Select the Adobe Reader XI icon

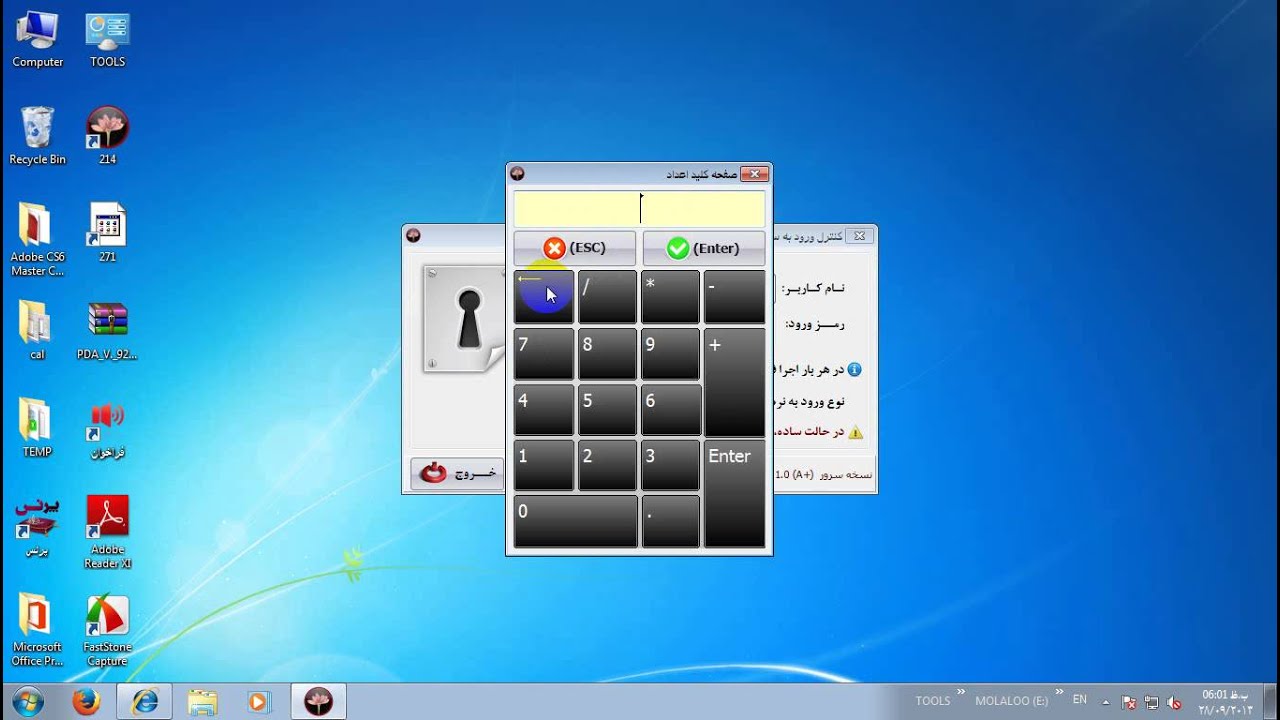(107, 532)
